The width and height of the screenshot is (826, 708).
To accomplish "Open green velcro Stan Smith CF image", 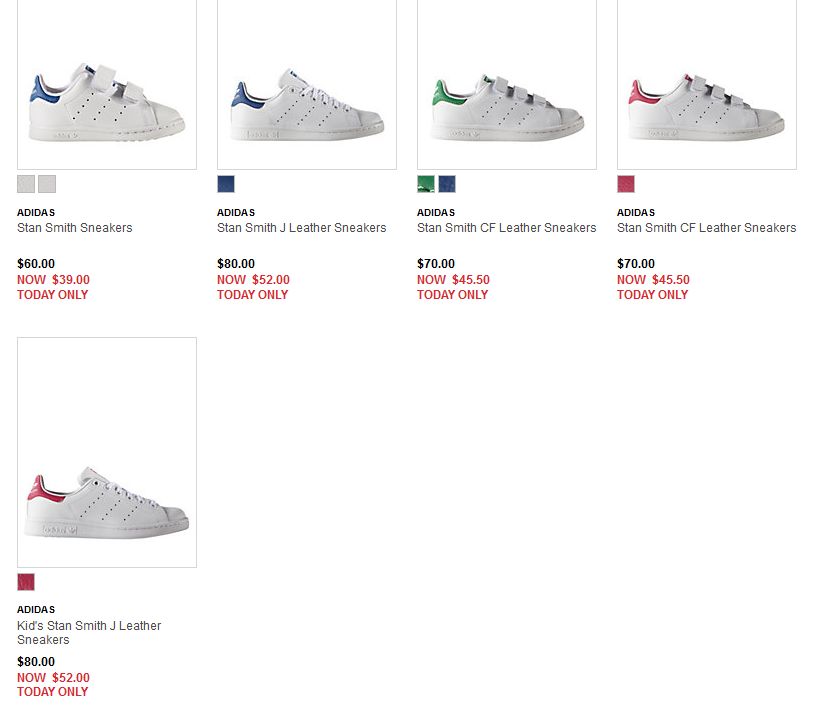I will [507, 84].
